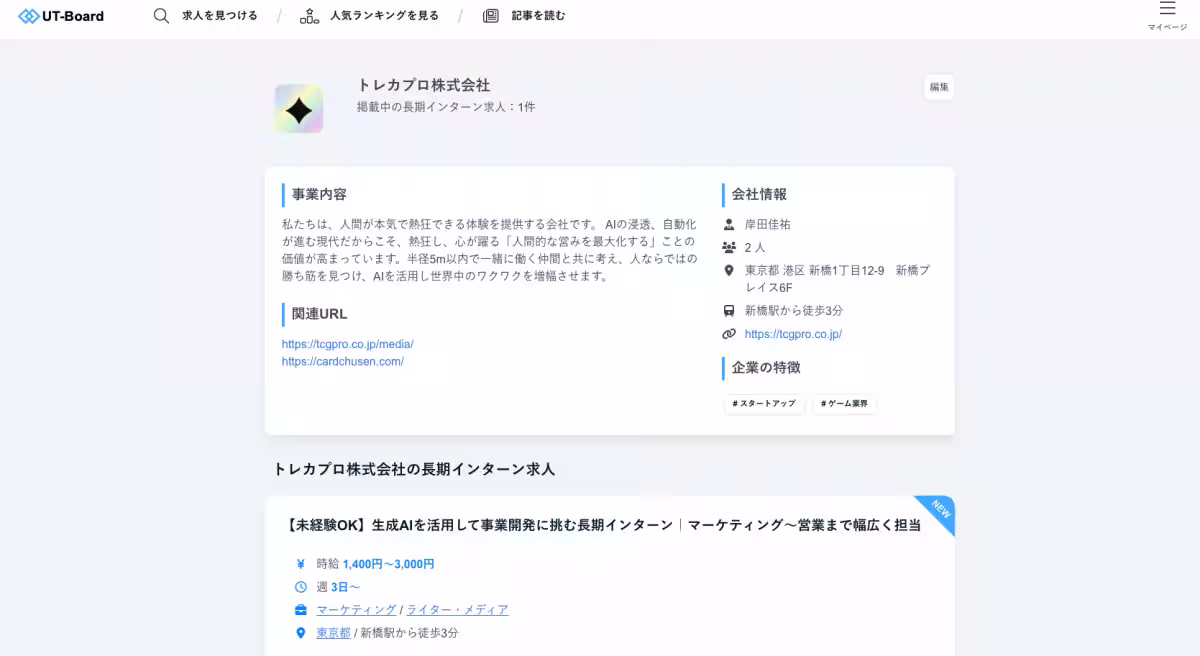This screenshot has width=1200, height=656.
Task: Open the 【未経験OK】生成AI internship job title
Action: (x=603, y=525)
